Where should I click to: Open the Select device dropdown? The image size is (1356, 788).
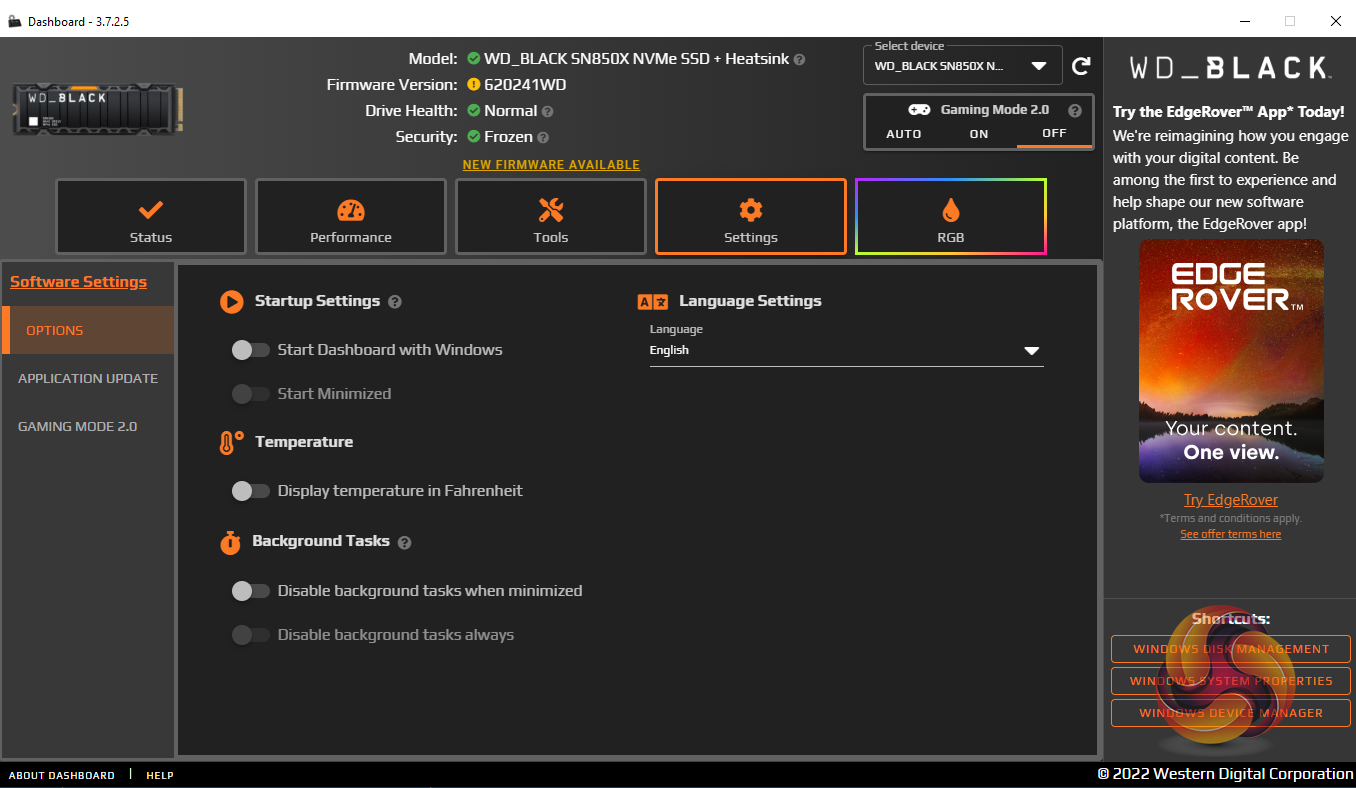coord(962,66)
